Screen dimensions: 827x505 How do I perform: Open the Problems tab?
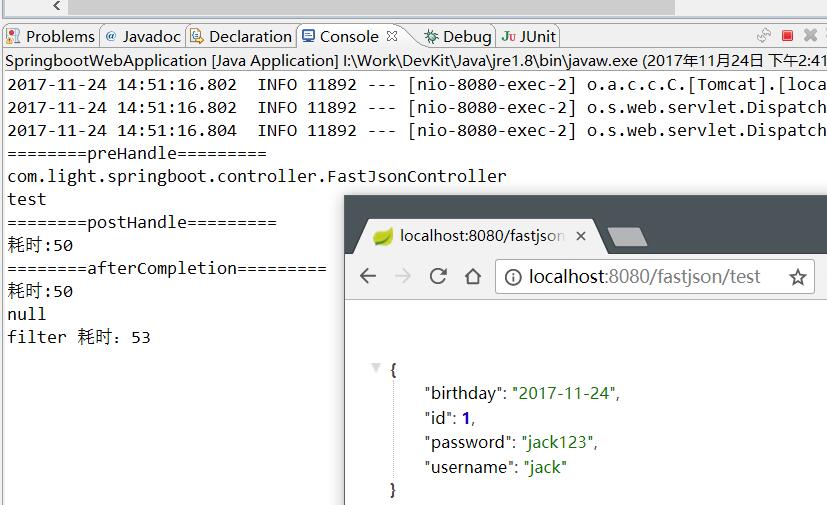coord(51,36)
